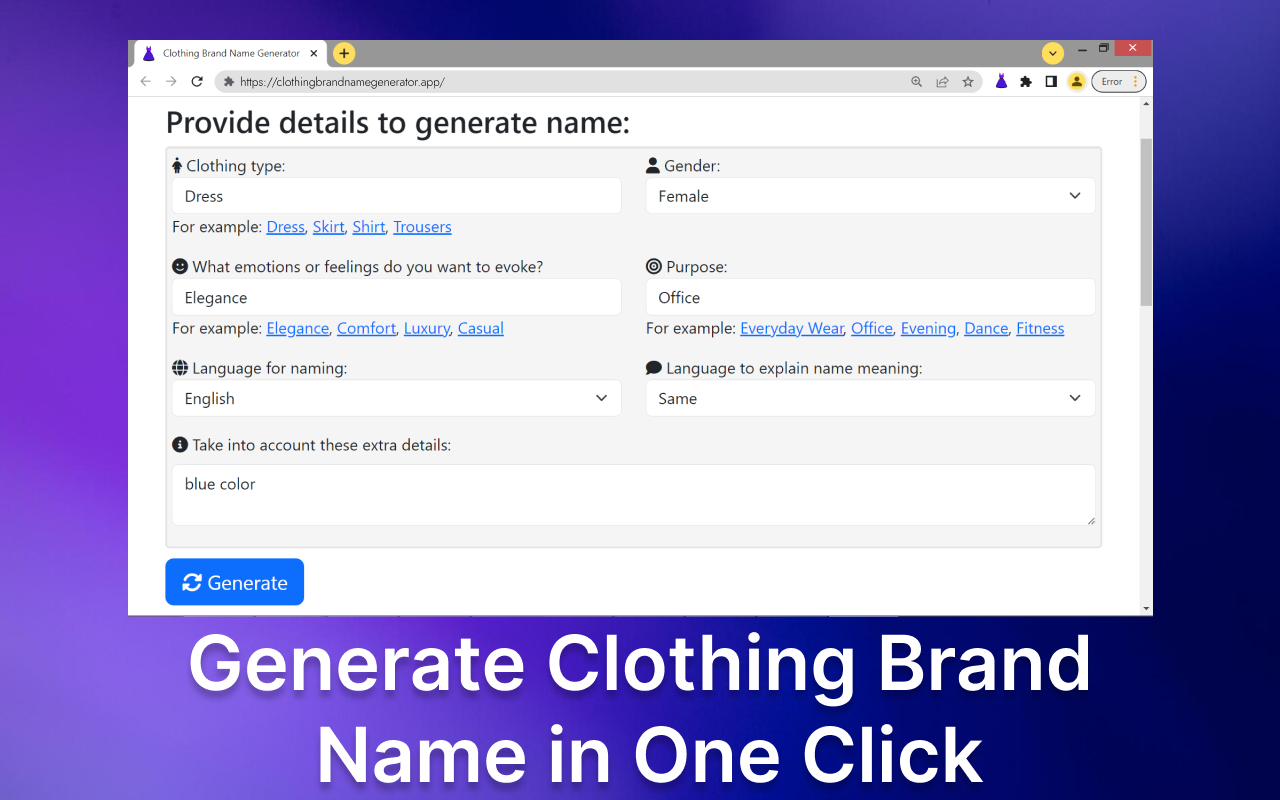Open the Language for naming dropdown
1280x800 pixels.
point(396,398)
